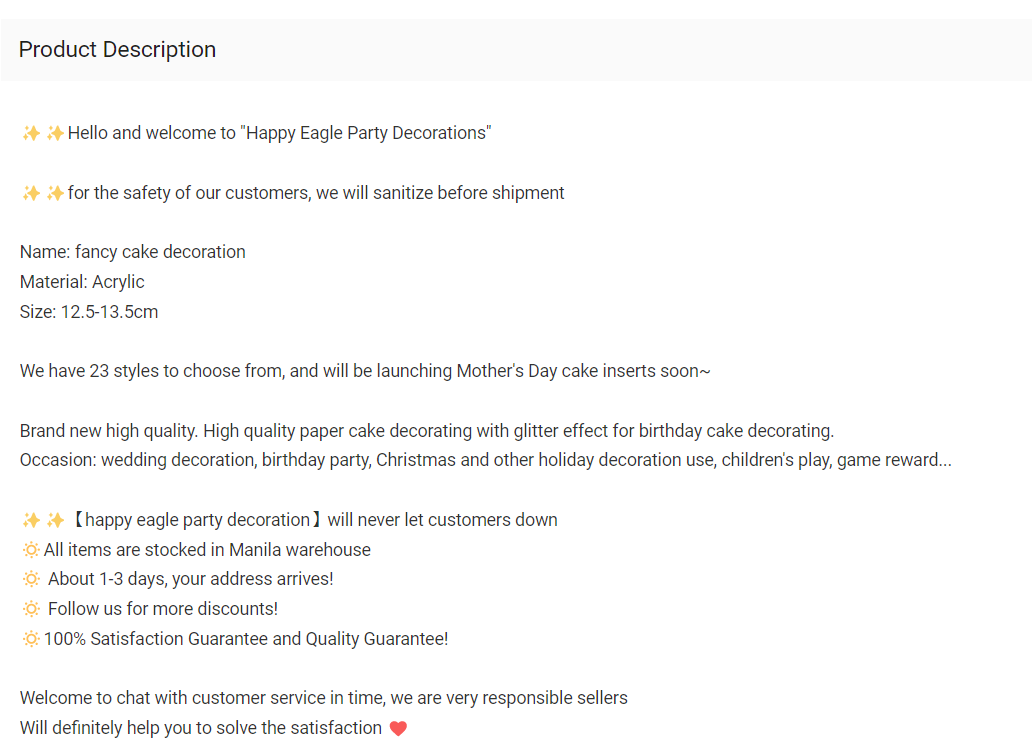Click the "Product Description" section heading

117,50
